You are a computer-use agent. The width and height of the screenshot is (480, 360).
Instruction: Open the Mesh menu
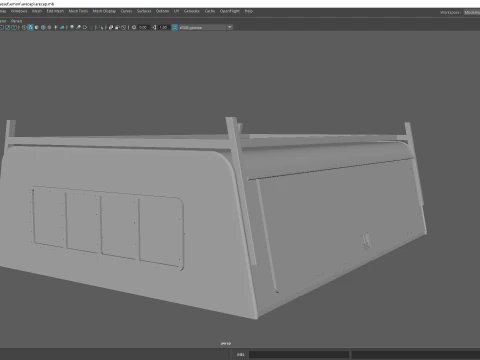pyautogui.click(x=37, y=11)
